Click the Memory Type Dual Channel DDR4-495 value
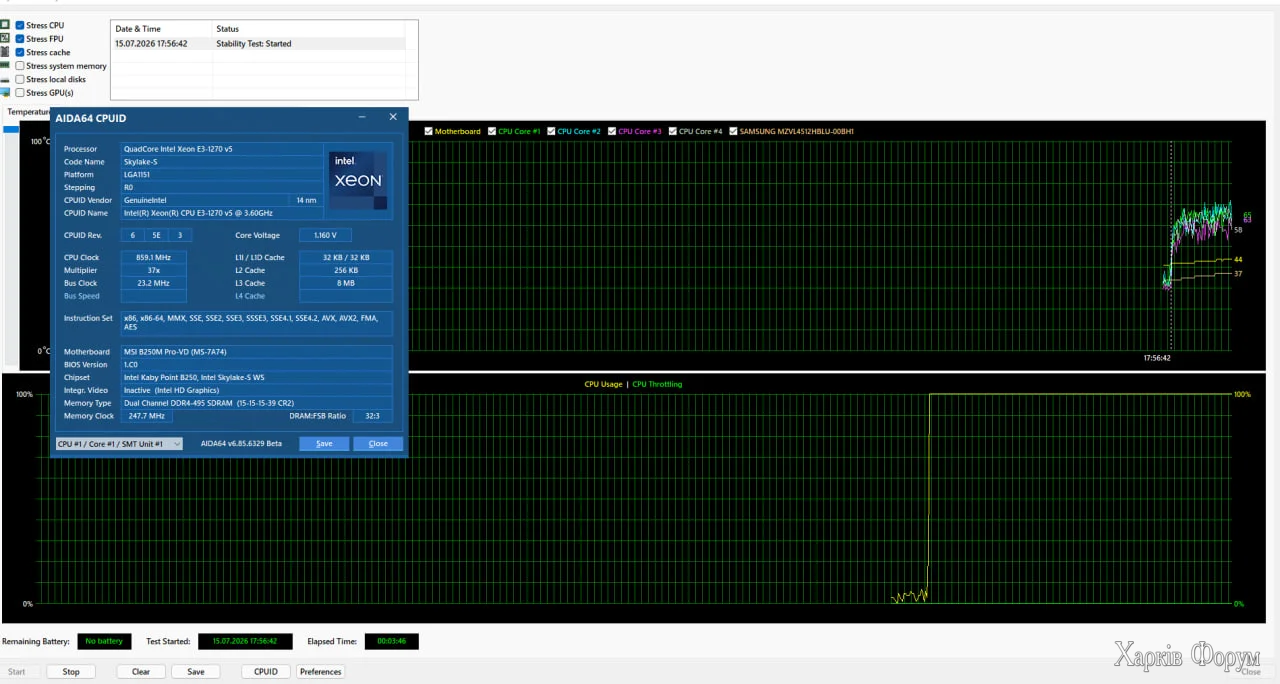This screenshot has width=1280, height=684. coord(257,403)
